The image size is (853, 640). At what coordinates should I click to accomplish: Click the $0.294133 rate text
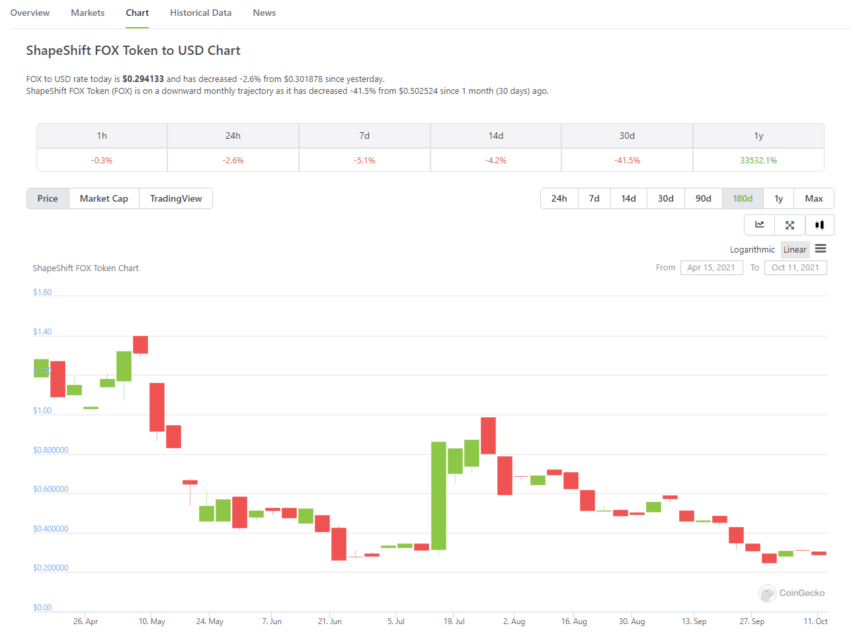(x=143, y=79)
